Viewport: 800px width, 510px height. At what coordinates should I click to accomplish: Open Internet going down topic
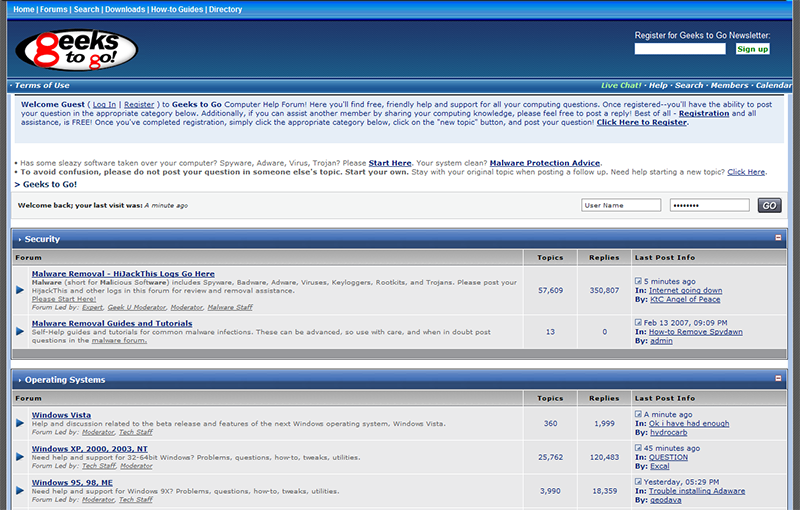(685, 290)
